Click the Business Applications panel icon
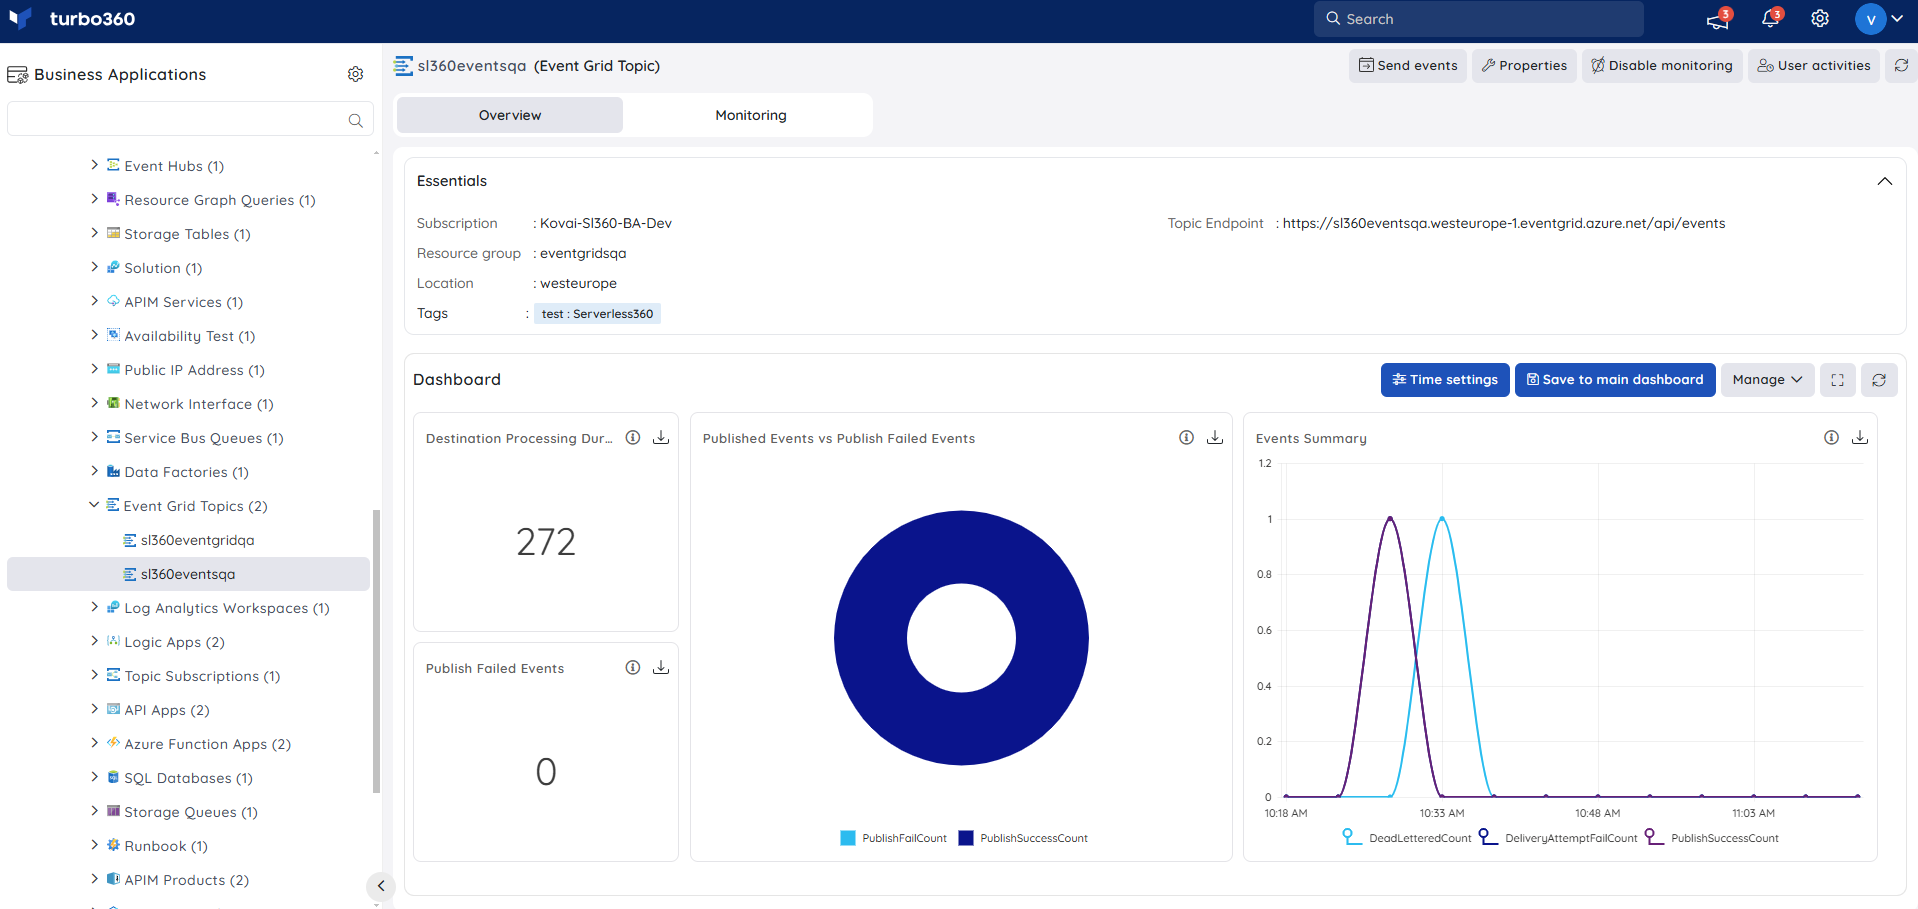The image size is (1918, 909). coord(17,75)
